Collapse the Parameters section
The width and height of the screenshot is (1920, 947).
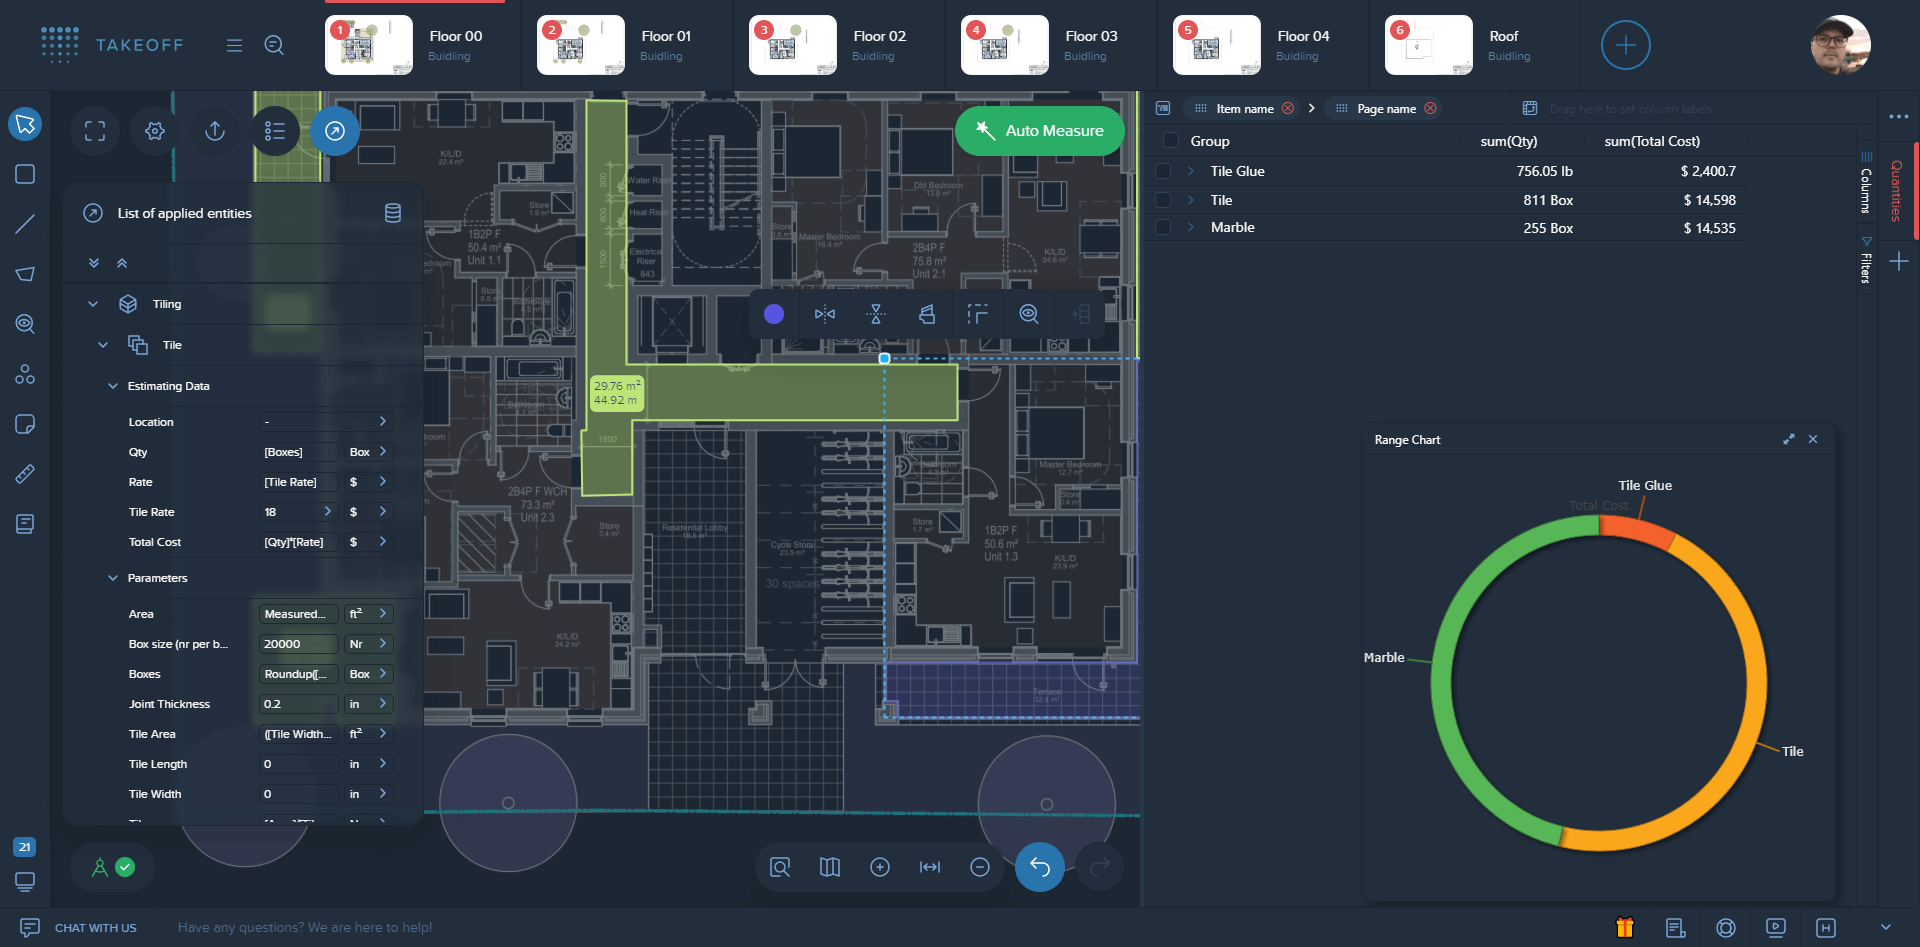112,578
